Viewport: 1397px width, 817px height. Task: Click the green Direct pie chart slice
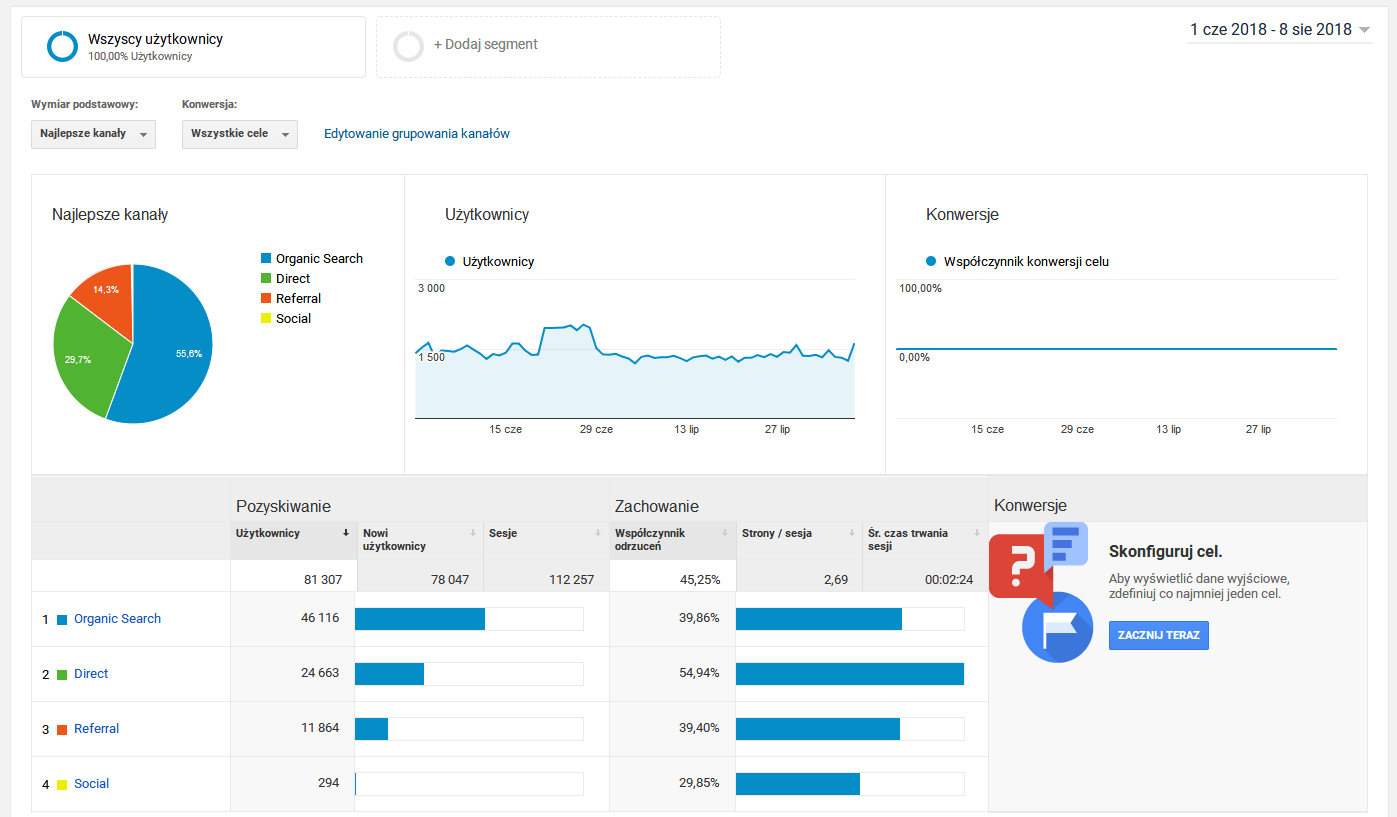coord(85,360)
